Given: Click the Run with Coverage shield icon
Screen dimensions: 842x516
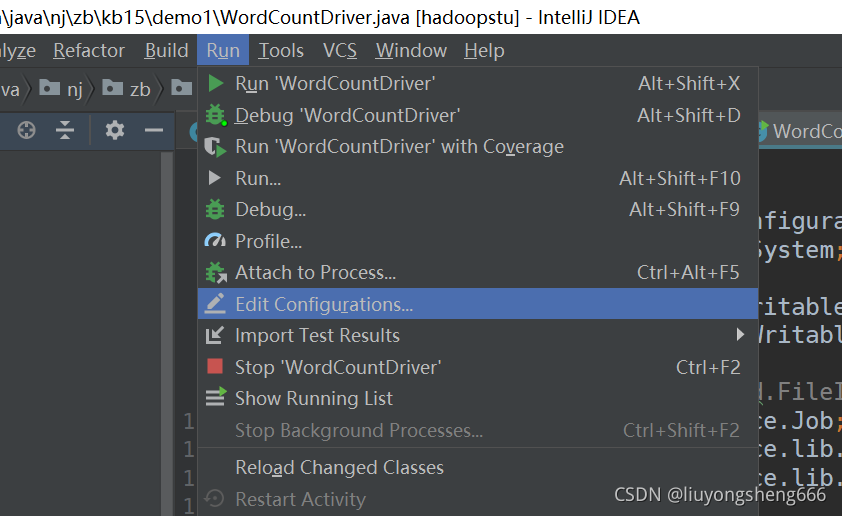Looking at the screenshot, I should [x=215, y=147].
